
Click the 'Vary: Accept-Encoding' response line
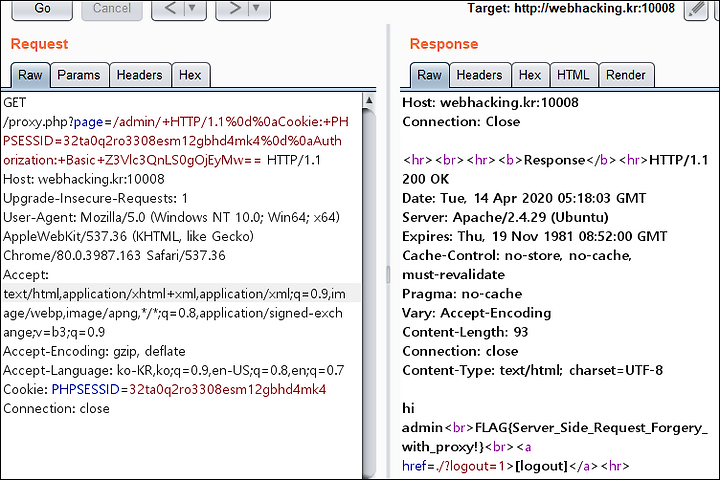pyautogui.click(x=477, y=313)
